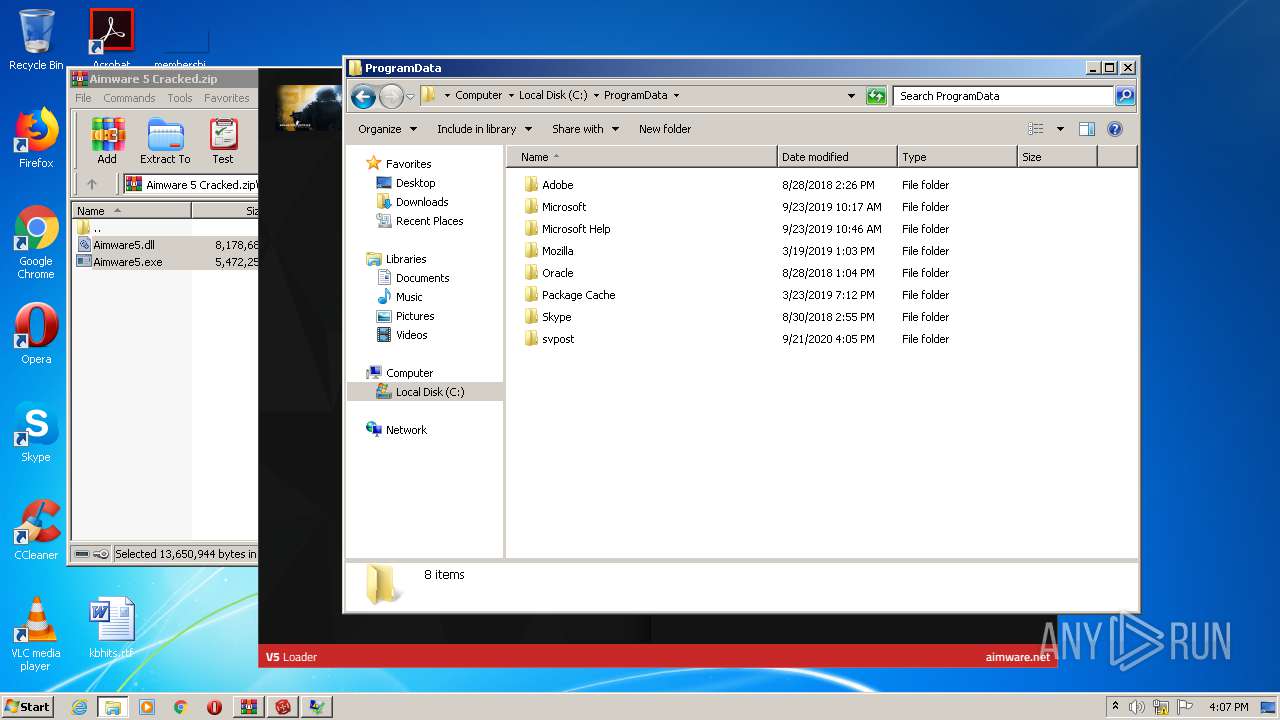This screenshot has width=1280, height=720.
Task: Select the Adobe folder
Action: 557,185
